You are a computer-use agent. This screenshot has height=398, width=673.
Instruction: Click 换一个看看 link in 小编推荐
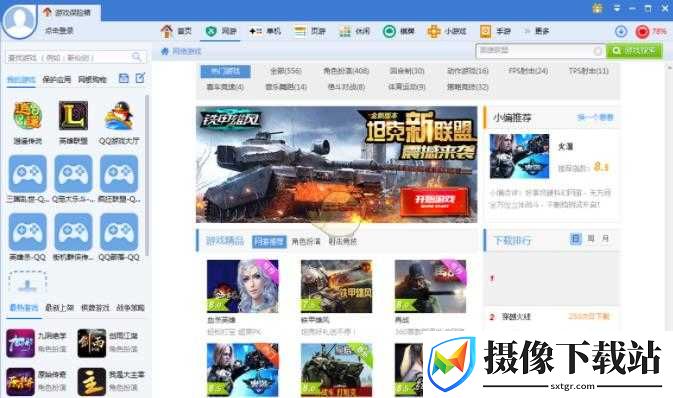(595, 117)
